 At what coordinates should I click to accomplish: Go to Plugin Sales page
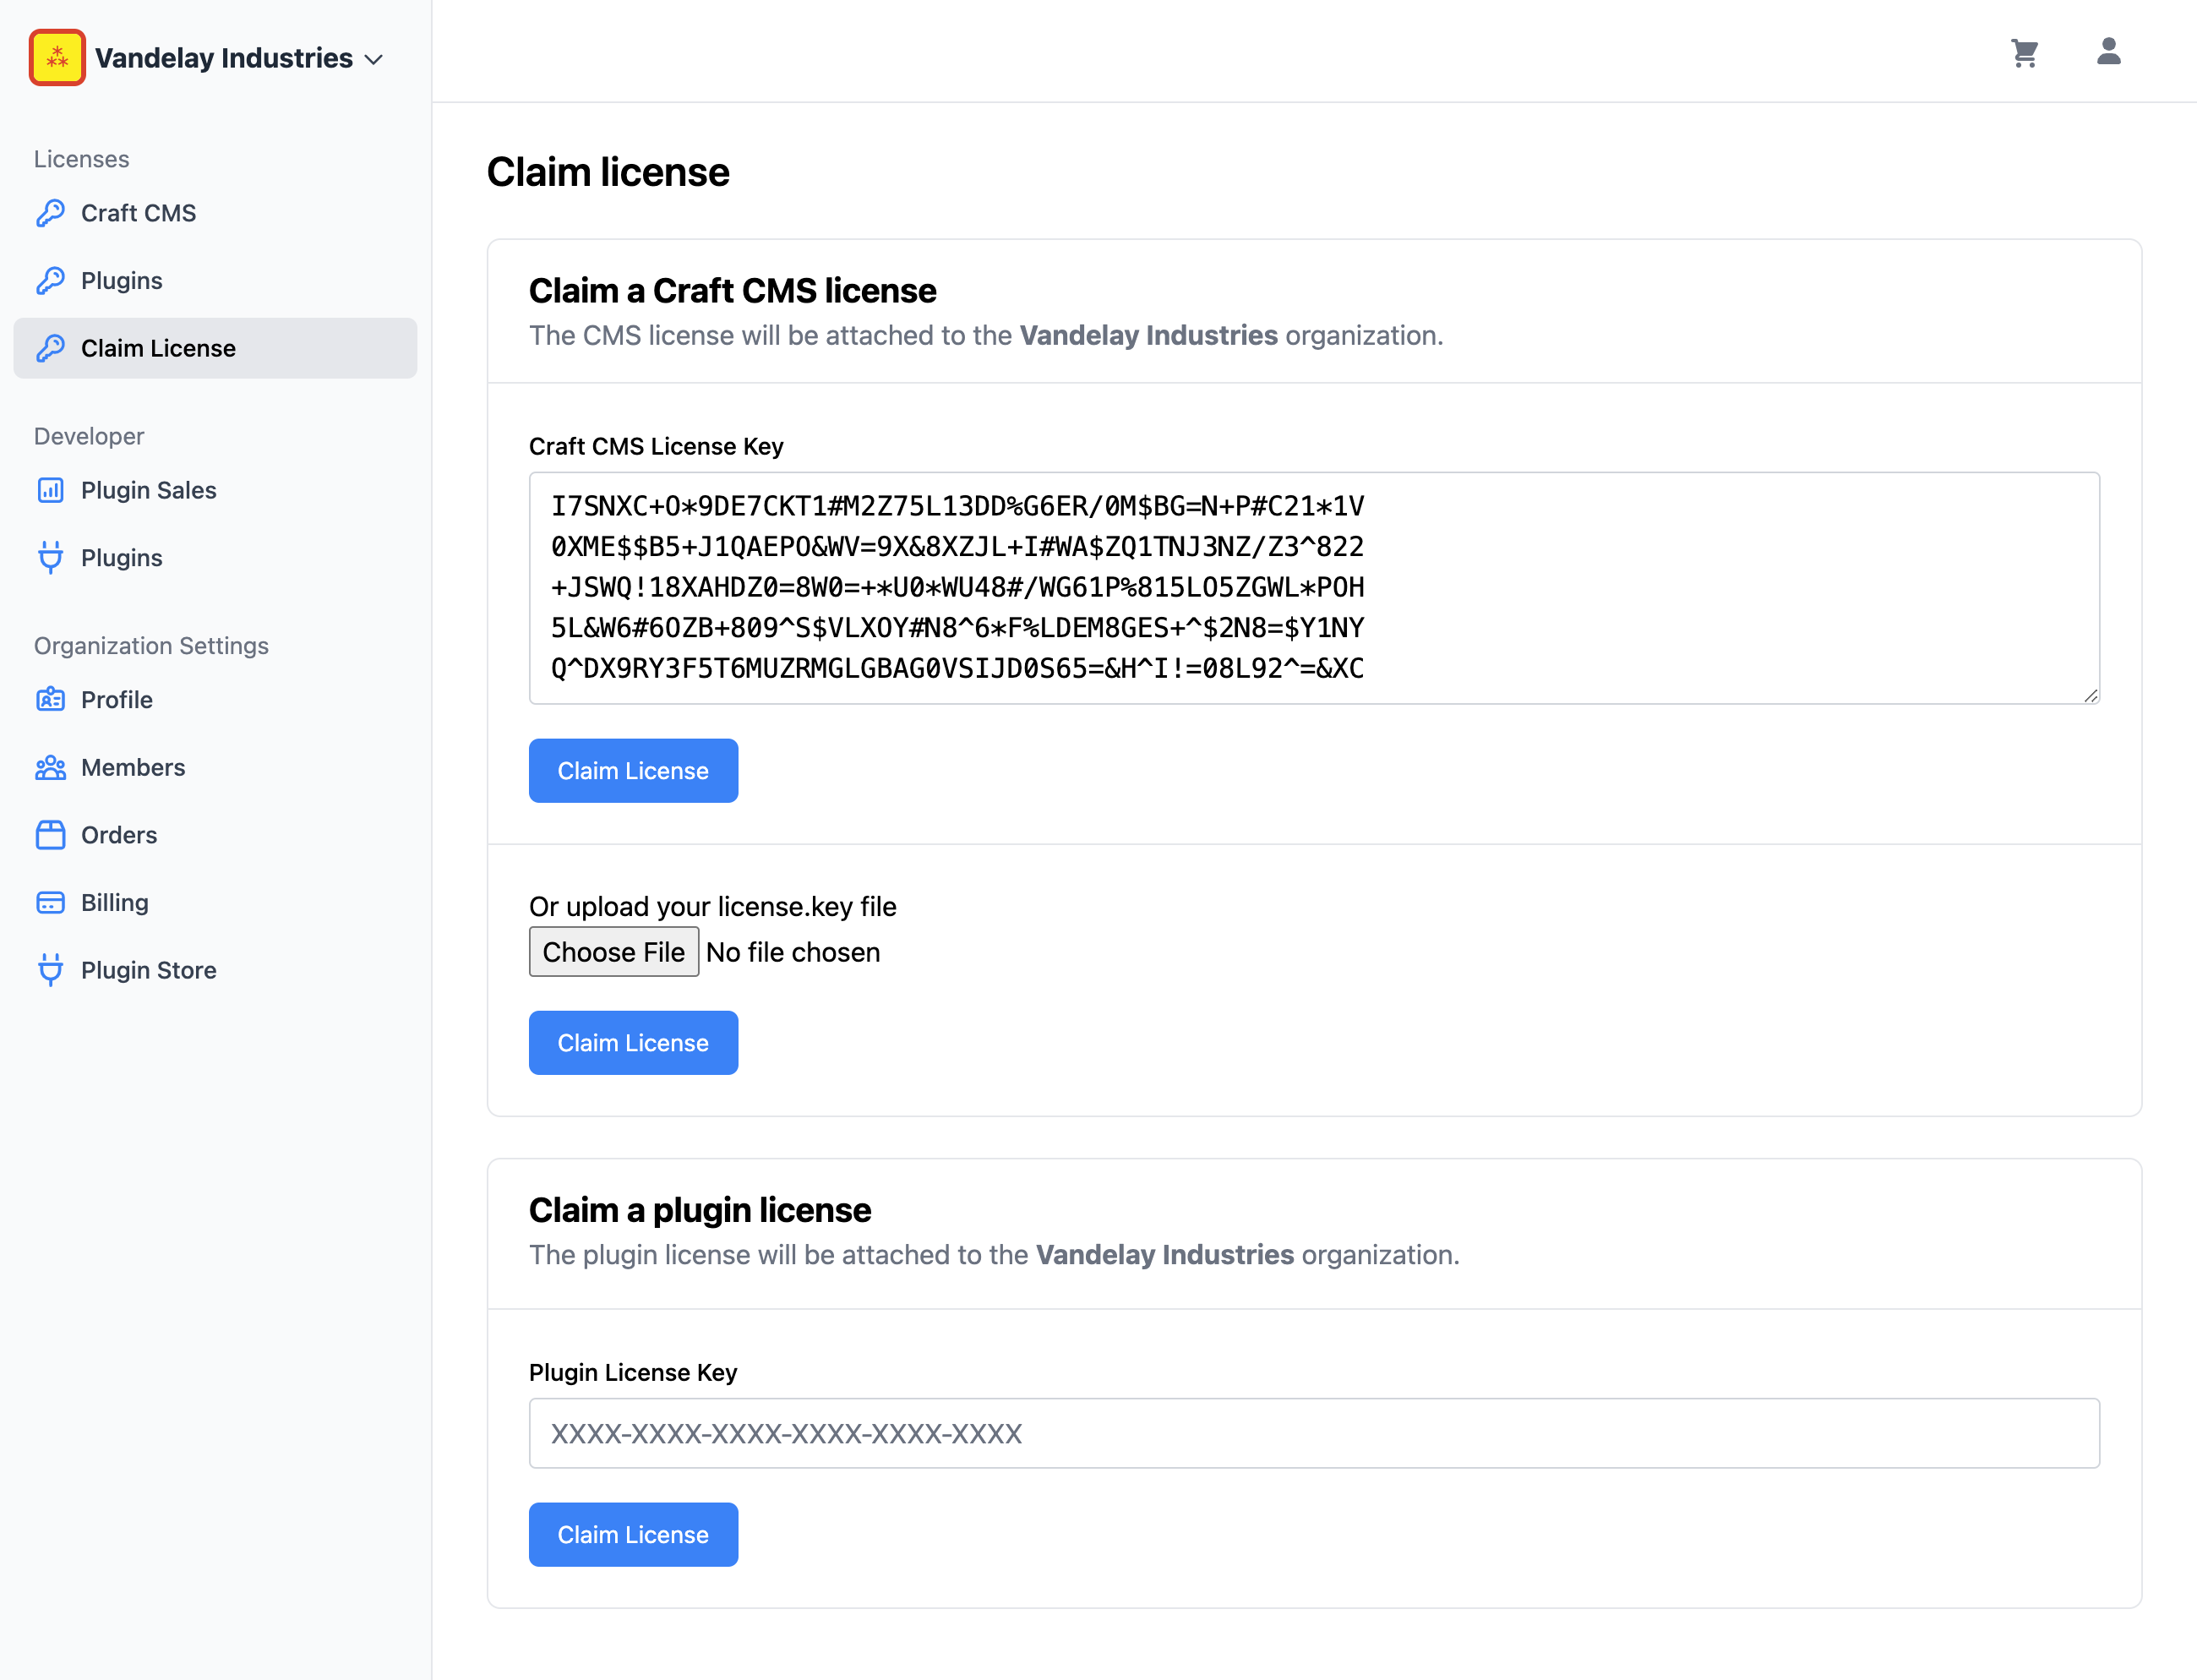(x=215, y=490)
